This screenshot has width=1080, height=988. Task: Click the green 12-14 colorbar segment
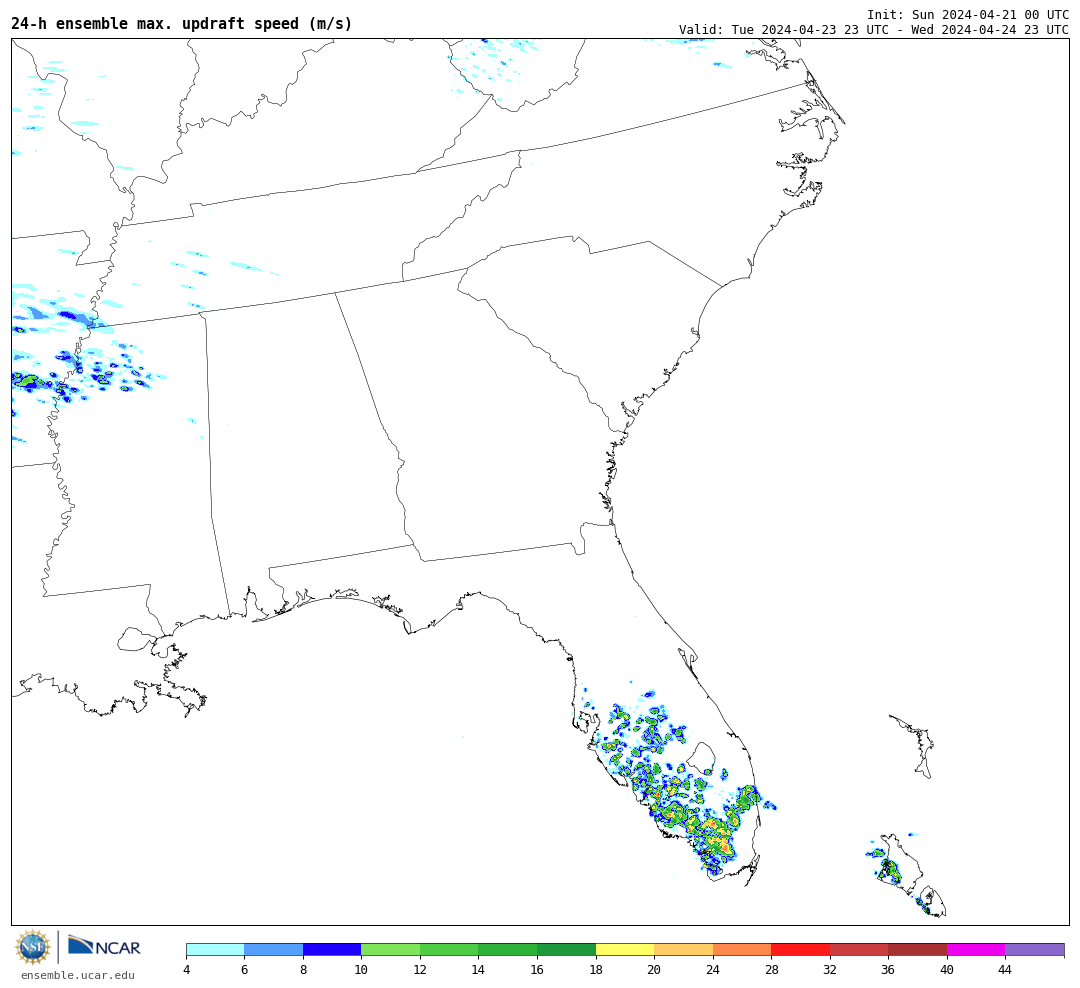449,949
